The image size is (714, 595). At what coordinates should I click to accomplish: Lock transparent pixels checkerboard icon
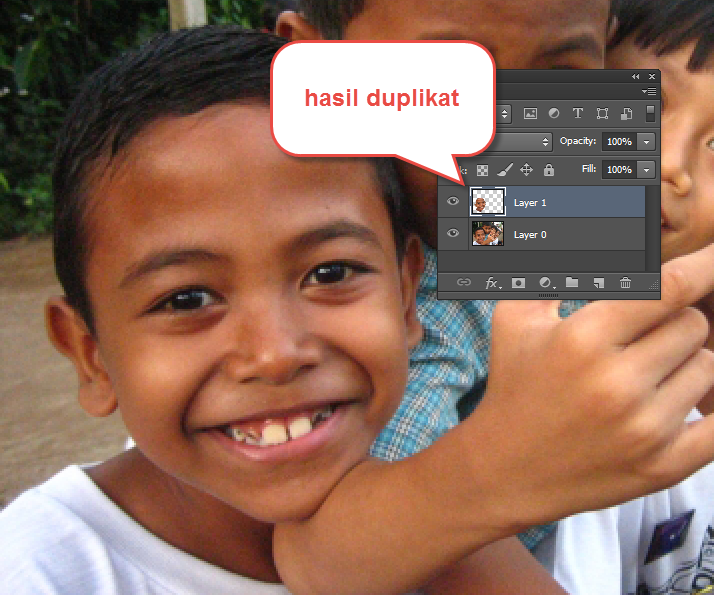tap(482, 170)
